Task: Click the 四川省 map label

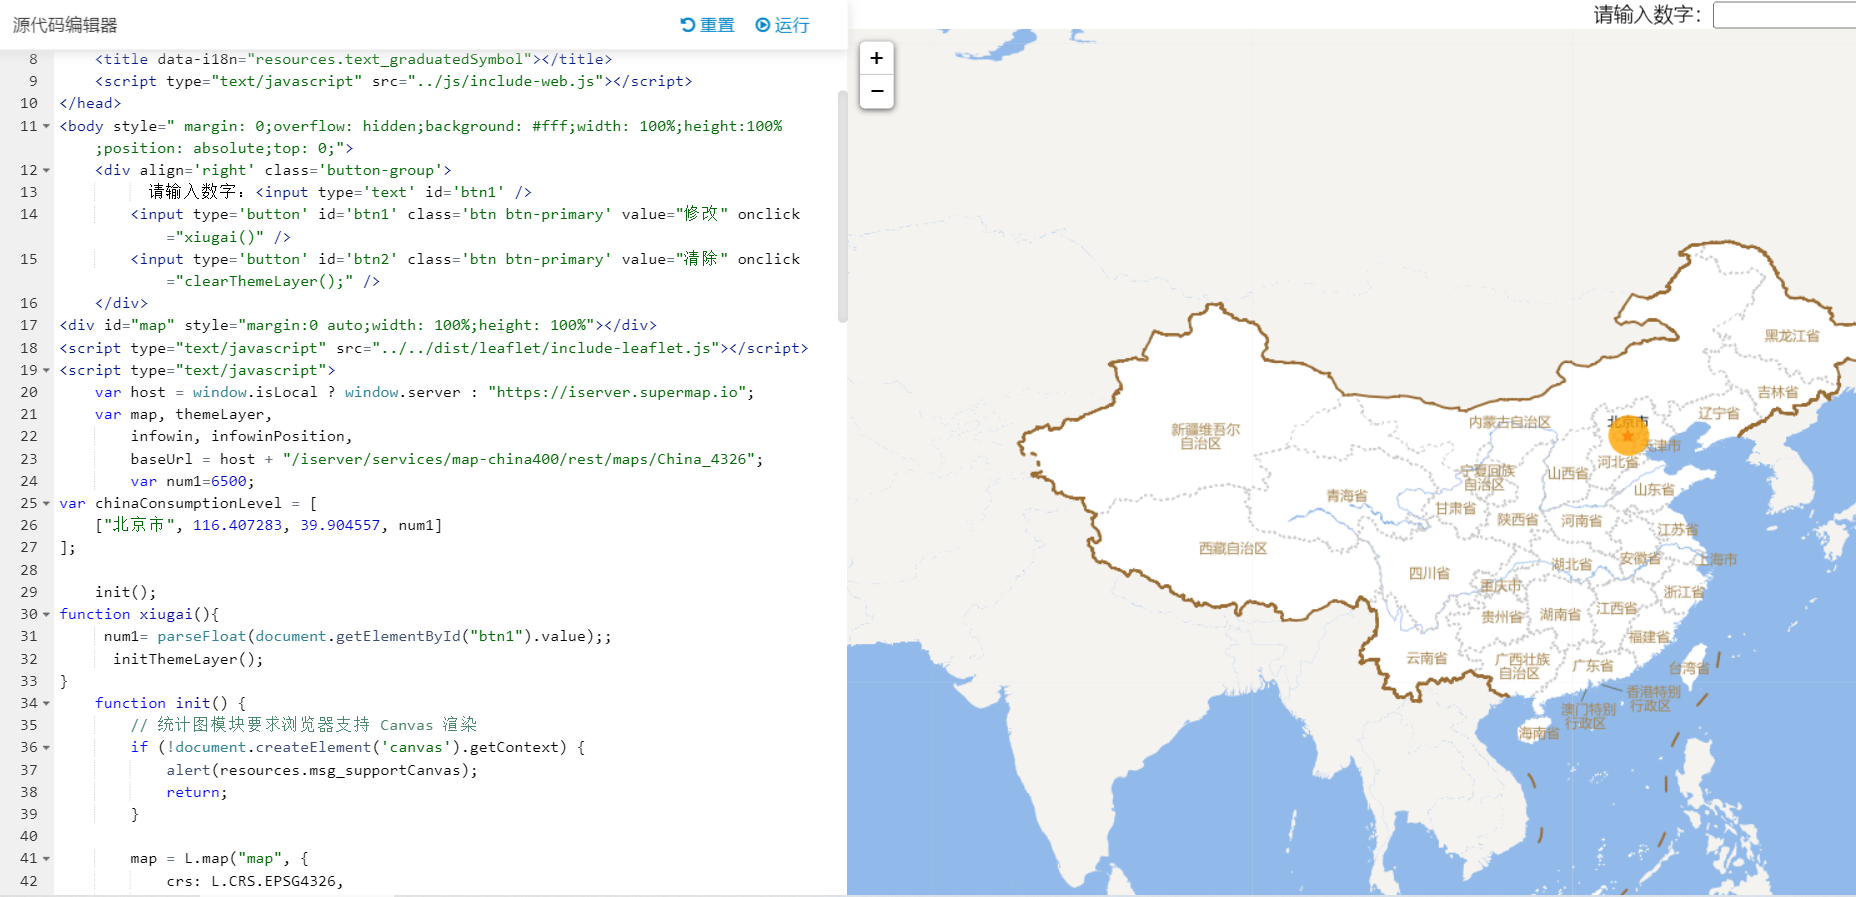Action: pyautogui.click(x=1429, y=573)
